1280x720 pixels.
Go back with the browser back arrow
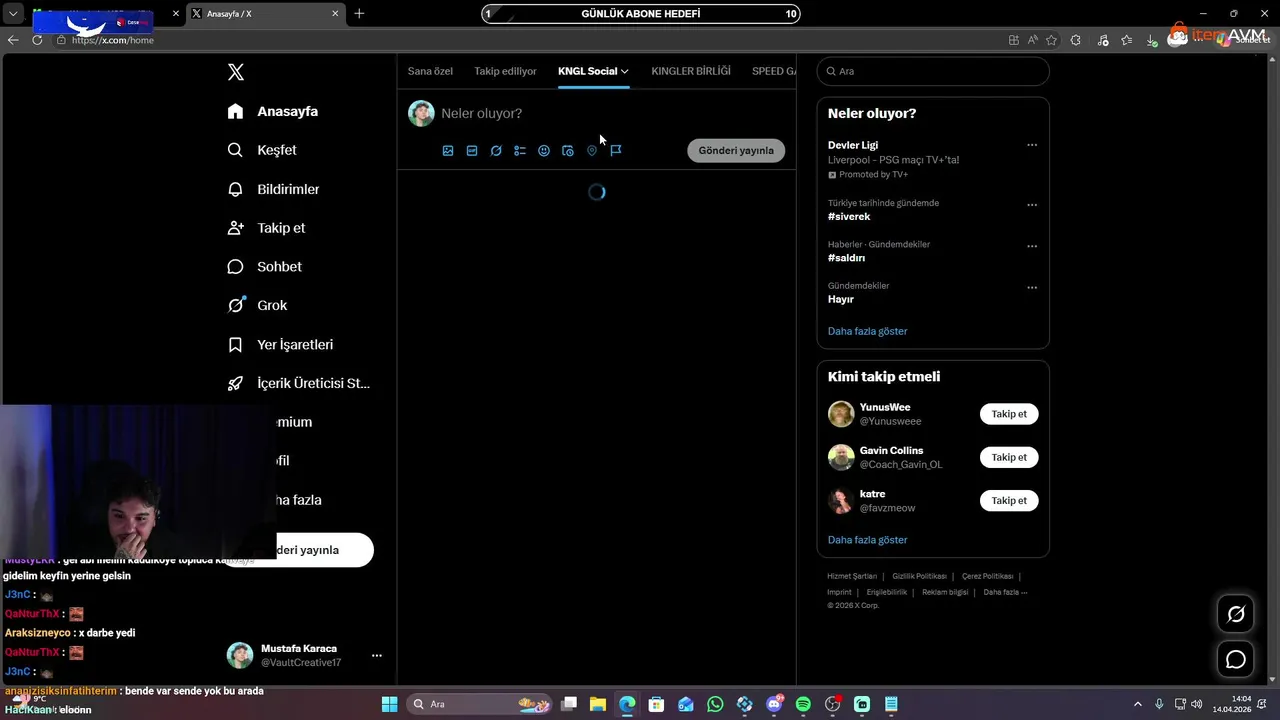coord(13,40)
